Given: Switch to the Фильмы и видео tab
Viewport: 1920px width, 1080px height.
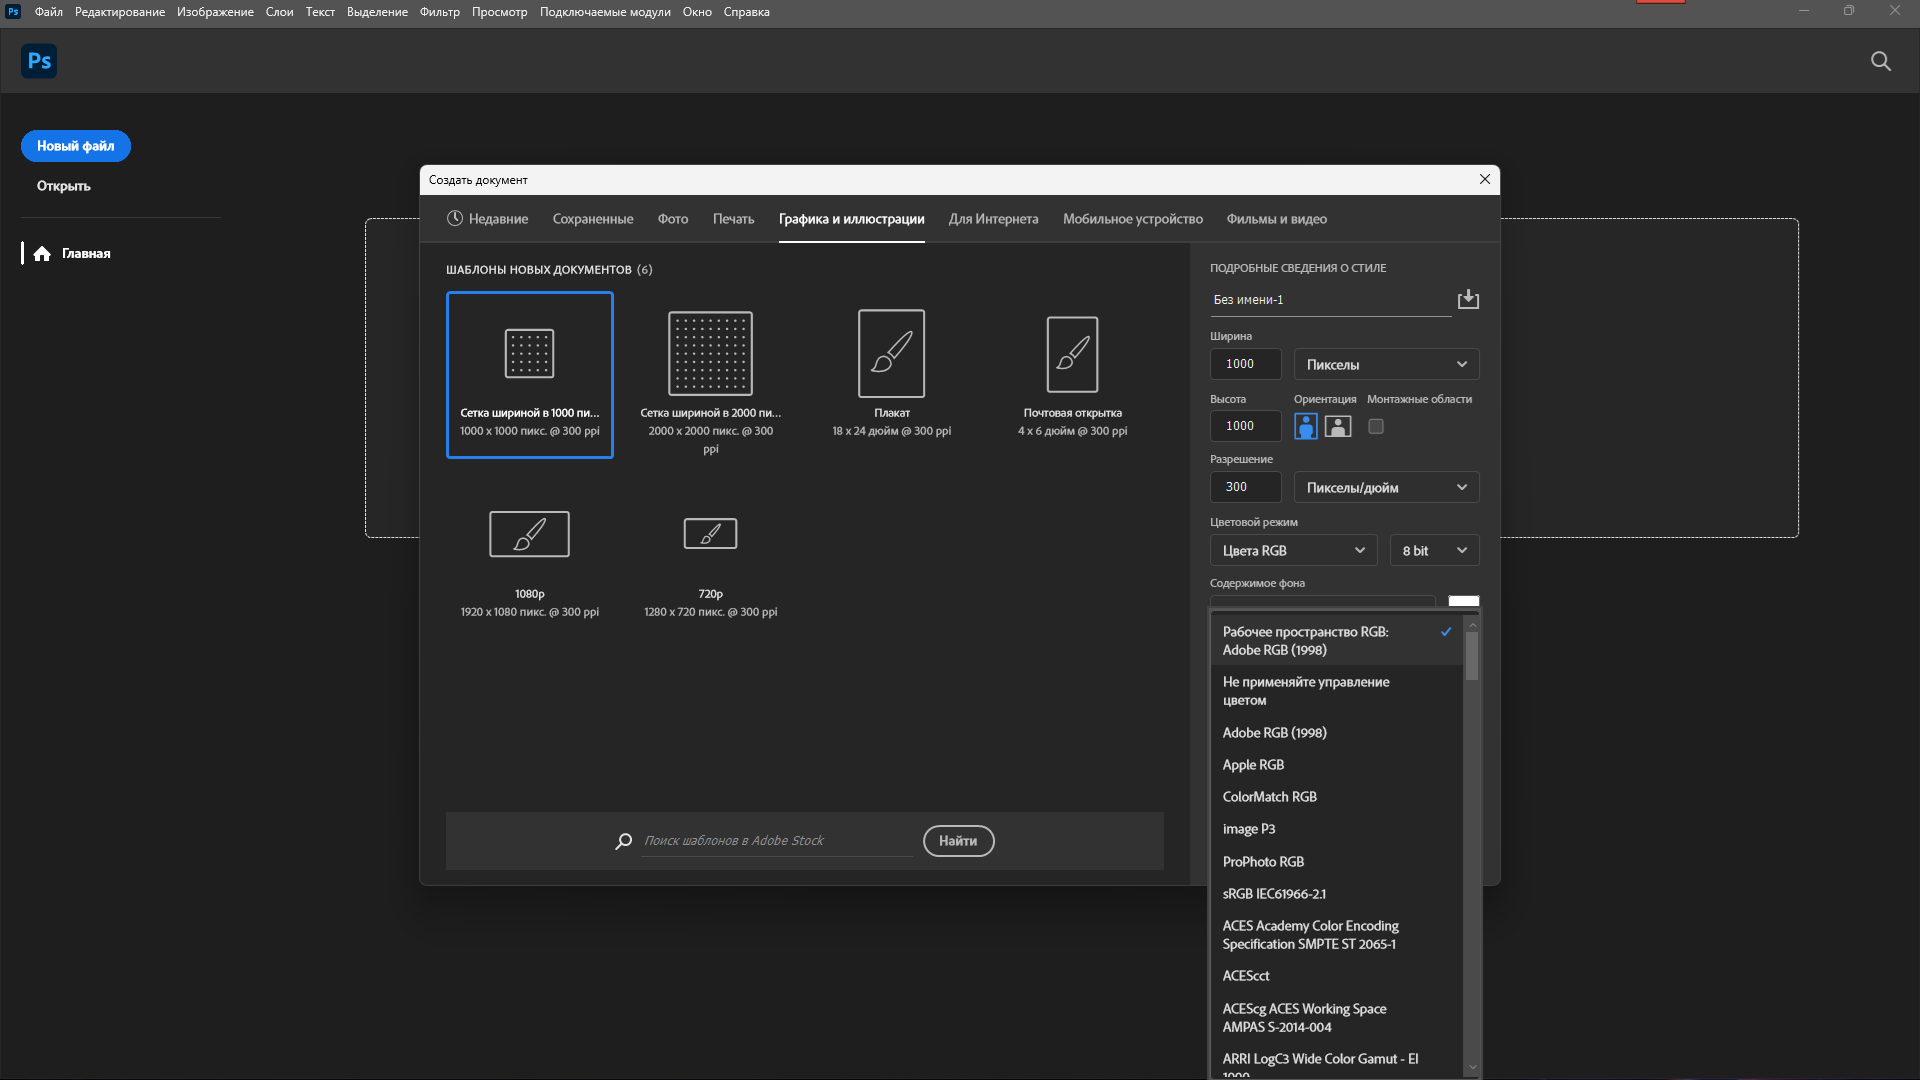Looking at the screenshot, I should [1277, 219].
